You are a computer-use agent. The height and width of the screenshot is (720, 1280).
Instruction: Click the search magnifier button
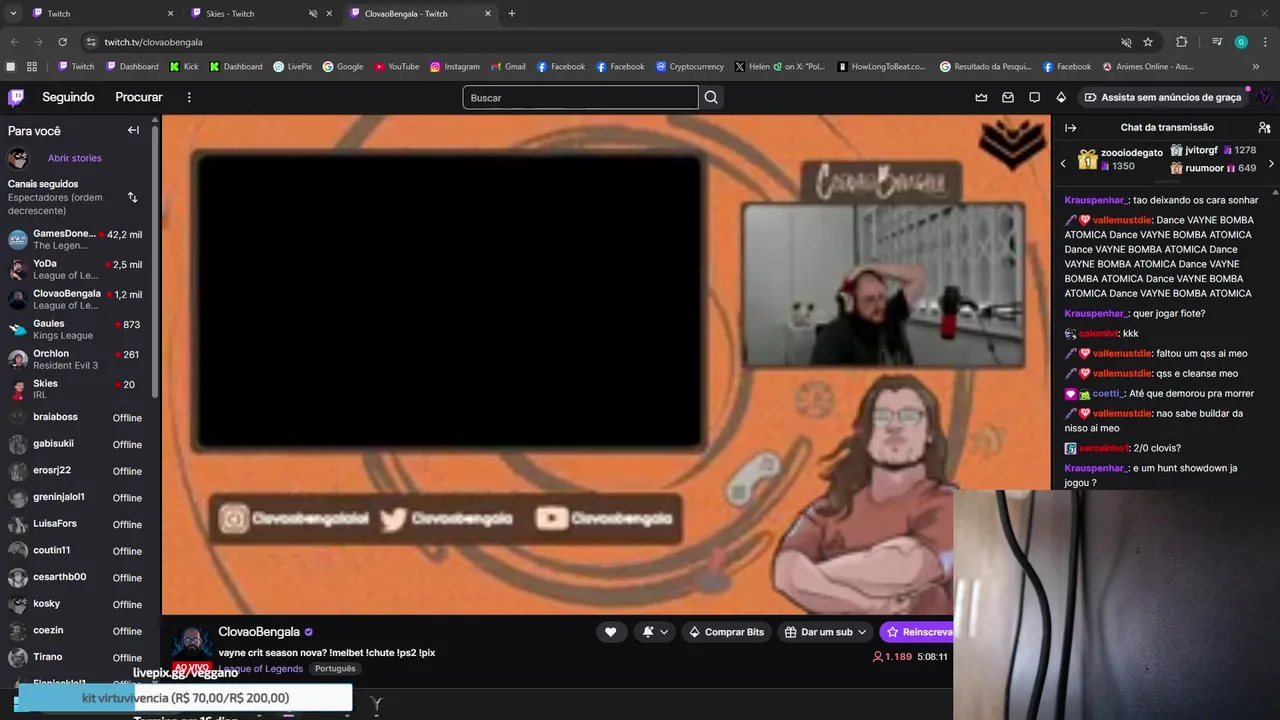tap(711, 97)
